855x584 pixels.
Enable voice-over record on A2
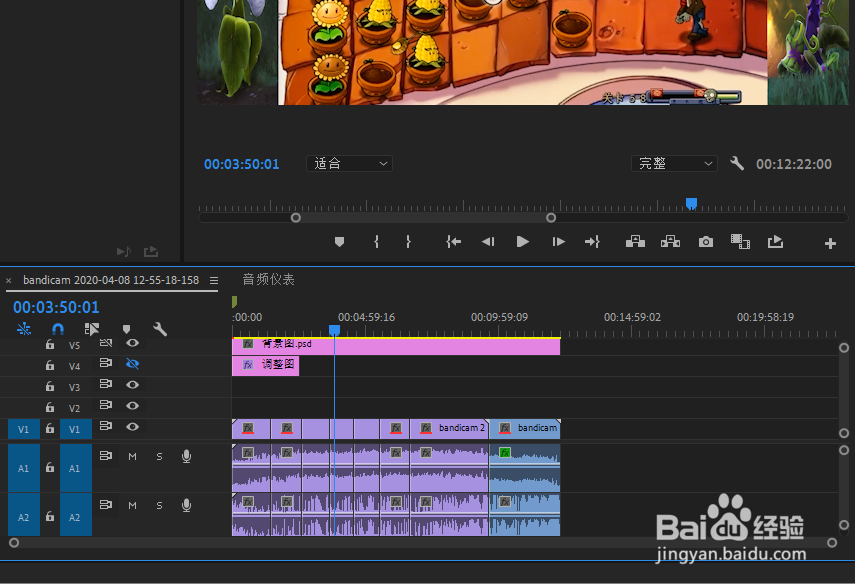(186, 506)
